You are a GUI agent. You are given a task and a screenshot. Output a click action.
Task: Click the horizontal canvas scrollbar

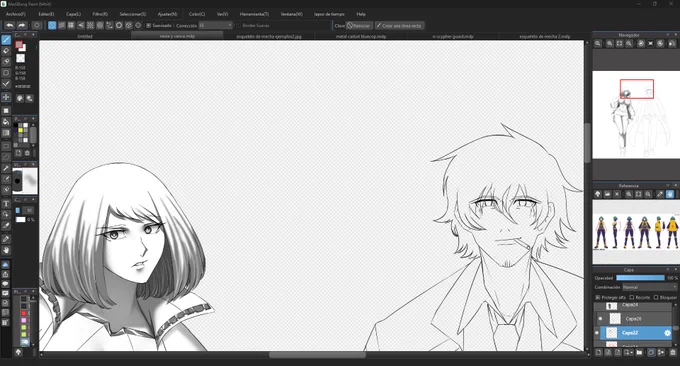click(x=317, y=354)
